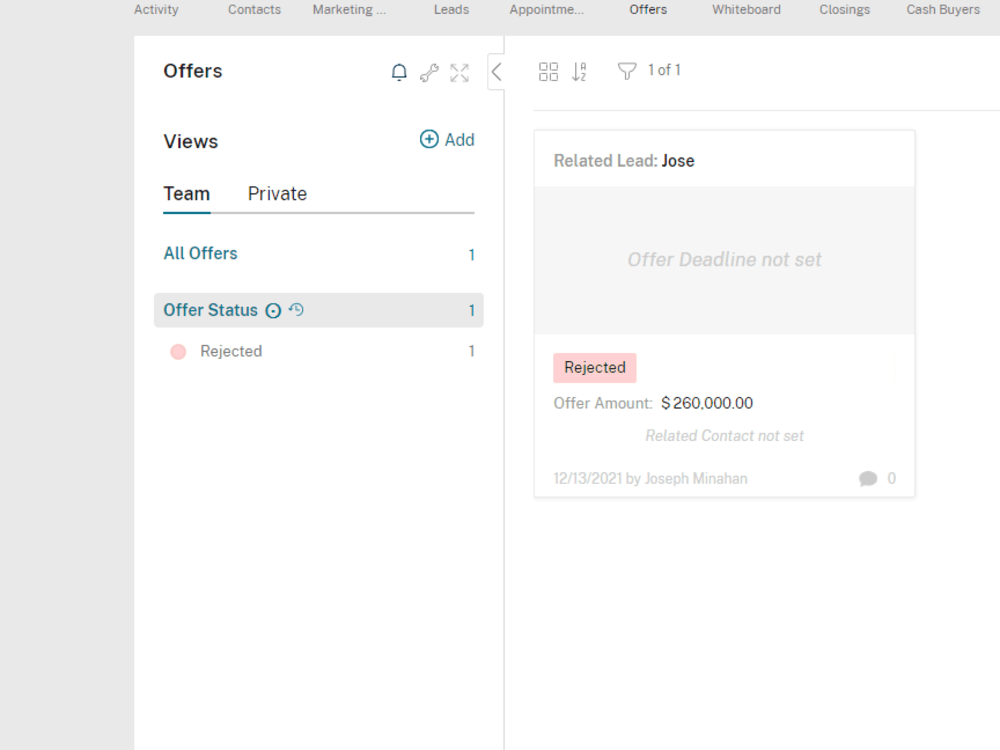The image size is (1000, 750).
Task: Select the Team views tab
Action: (x=187, y=194)
